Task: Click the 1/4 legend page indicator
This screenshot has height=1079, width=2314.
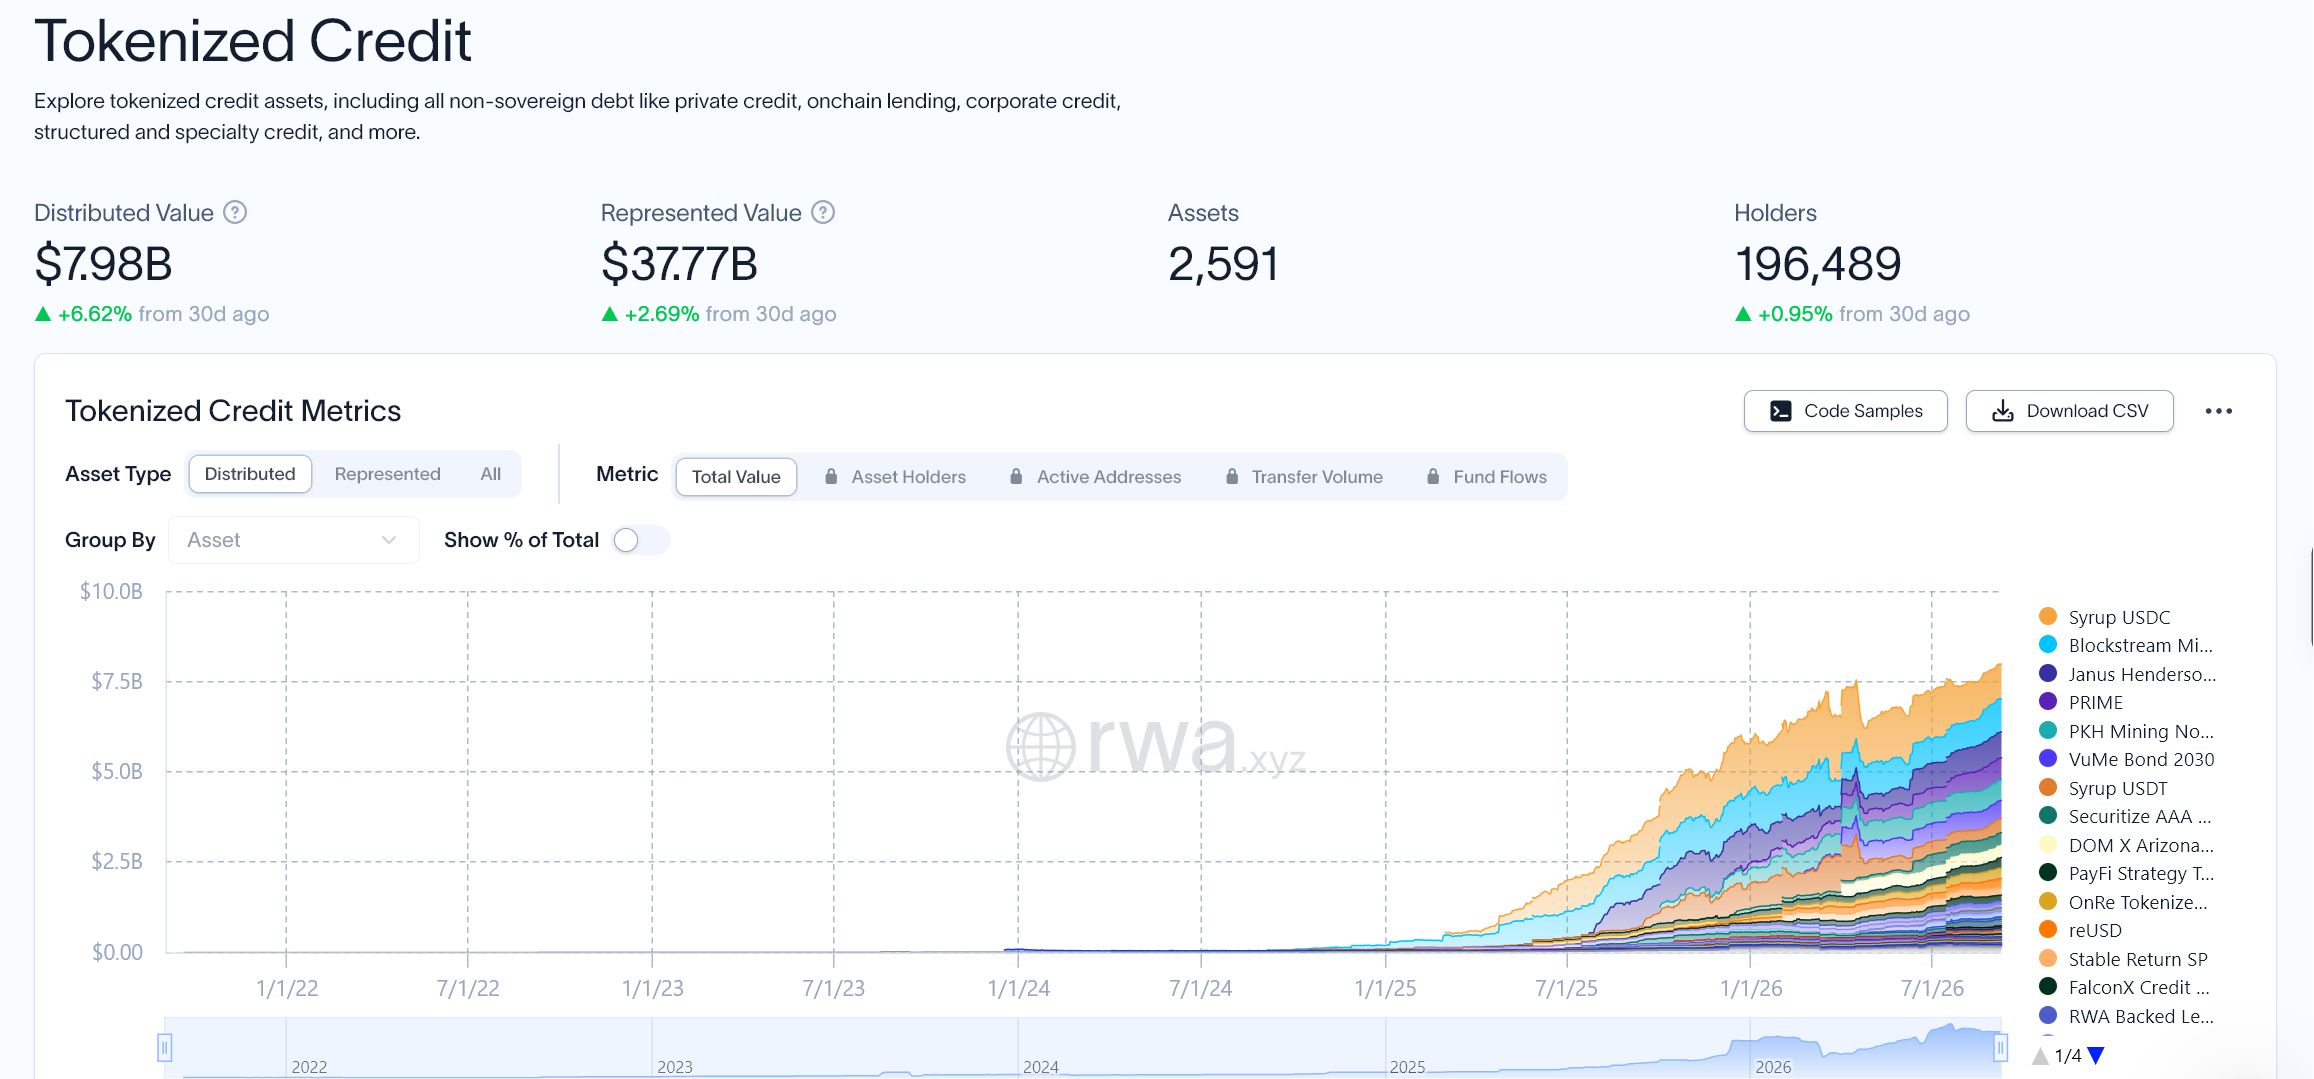Action: tap(2068, 1056)
